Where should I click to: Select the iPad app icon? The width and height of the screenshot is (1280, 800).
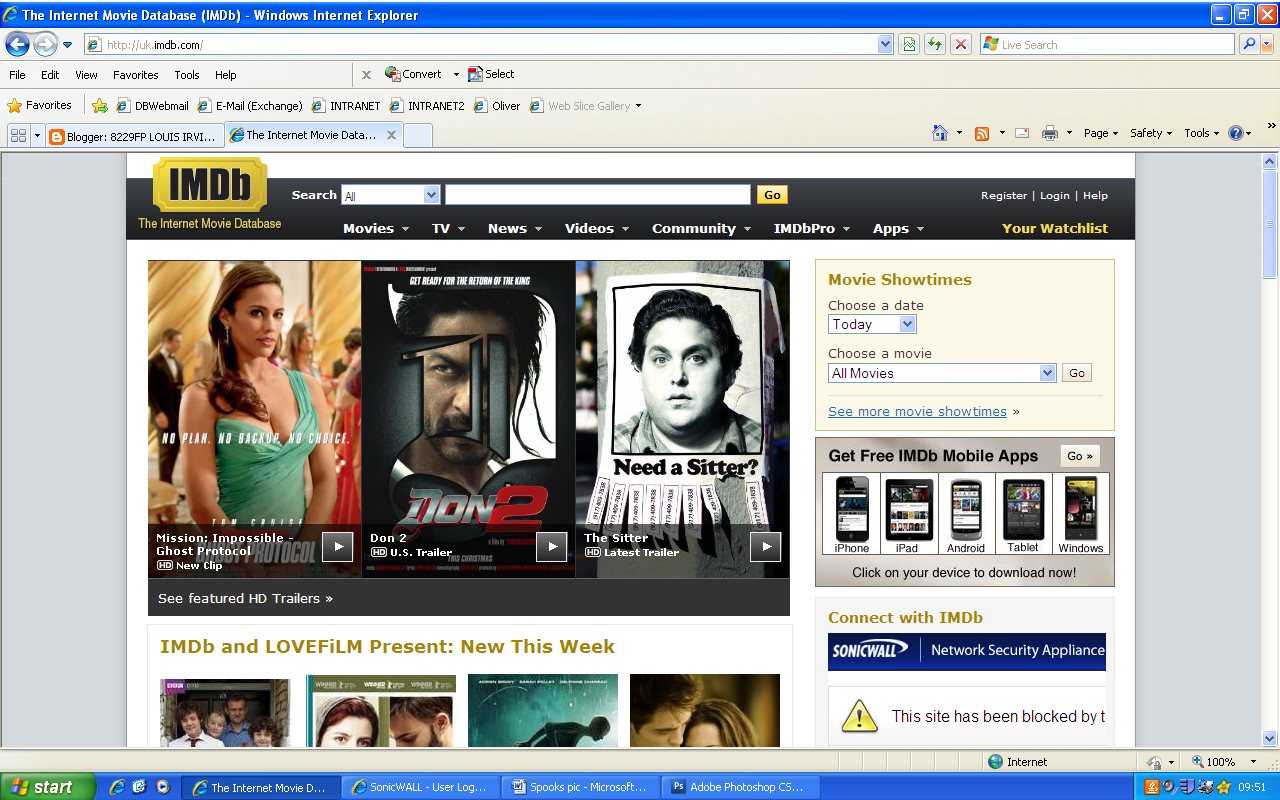pyautogui.click(x=908, y=514)
